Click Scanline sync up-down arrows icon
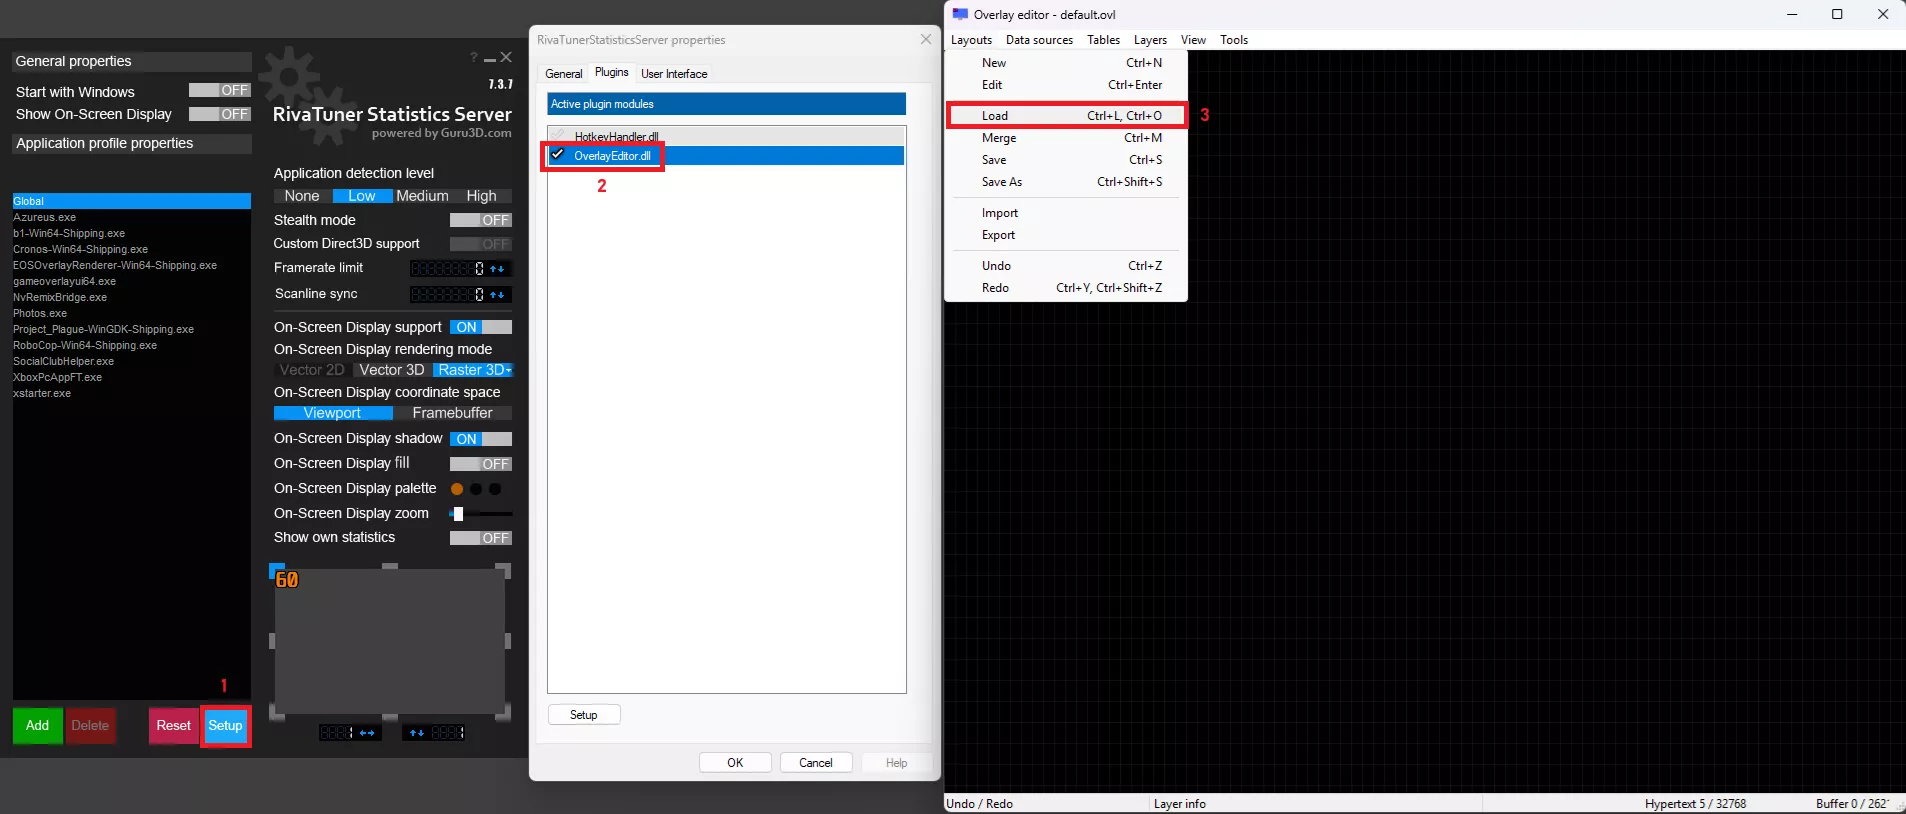Image resolution: width=1906 pixels, height=814 pixels. 497,295
